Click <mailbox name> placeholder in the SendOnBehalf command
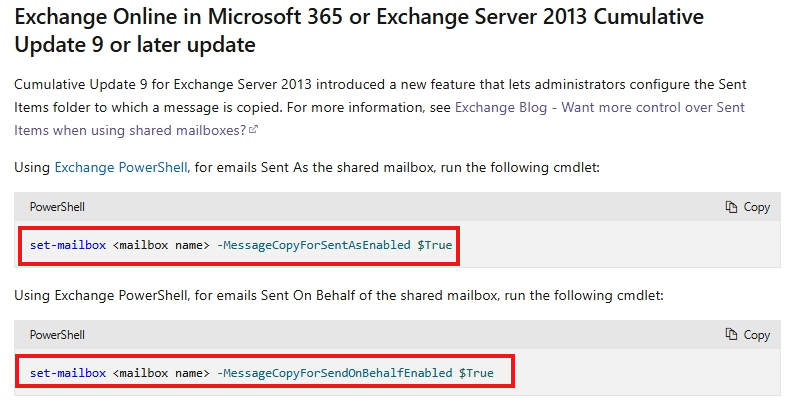The width and height of the screenshot is (798, 412). [x=159, y=373]
